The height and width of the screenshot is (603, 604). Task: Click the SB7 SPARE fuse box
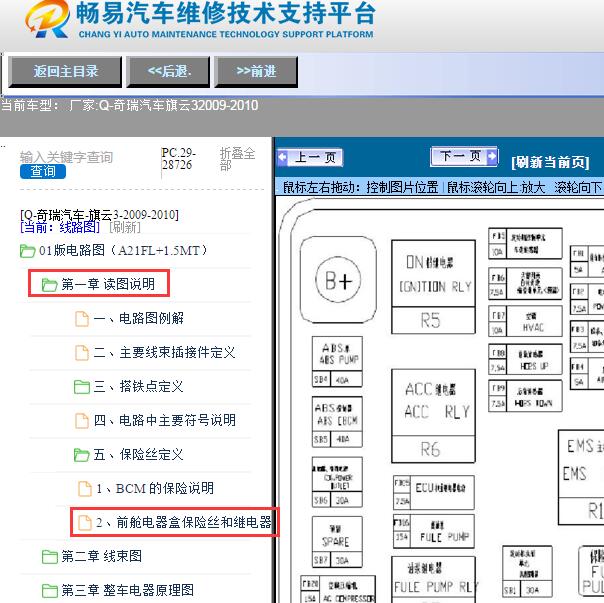click(337, 542)
